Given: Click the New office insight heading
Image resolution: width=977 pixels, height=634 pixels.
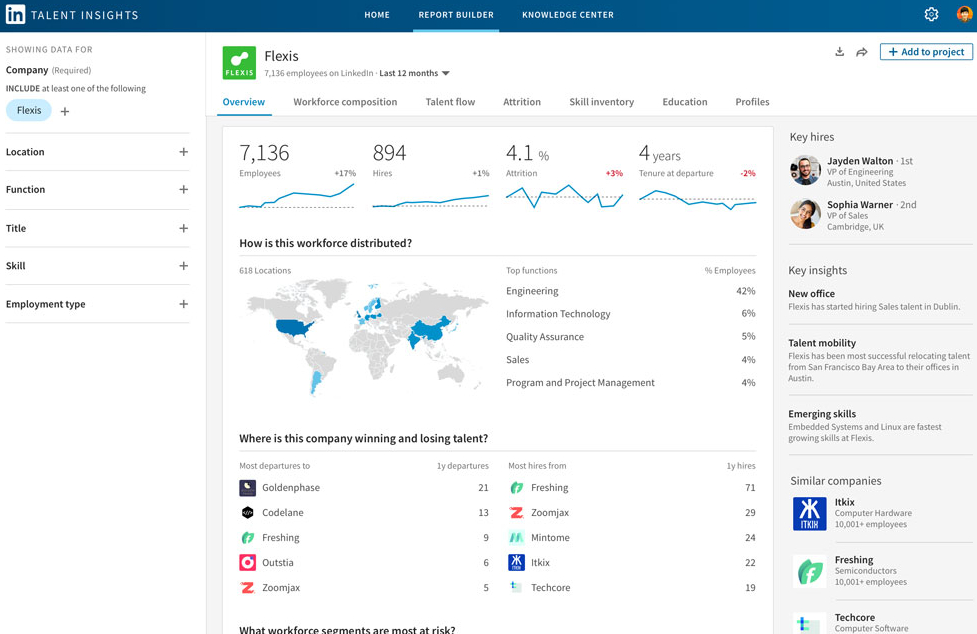Looking at the screenshot, I should 811,293.
